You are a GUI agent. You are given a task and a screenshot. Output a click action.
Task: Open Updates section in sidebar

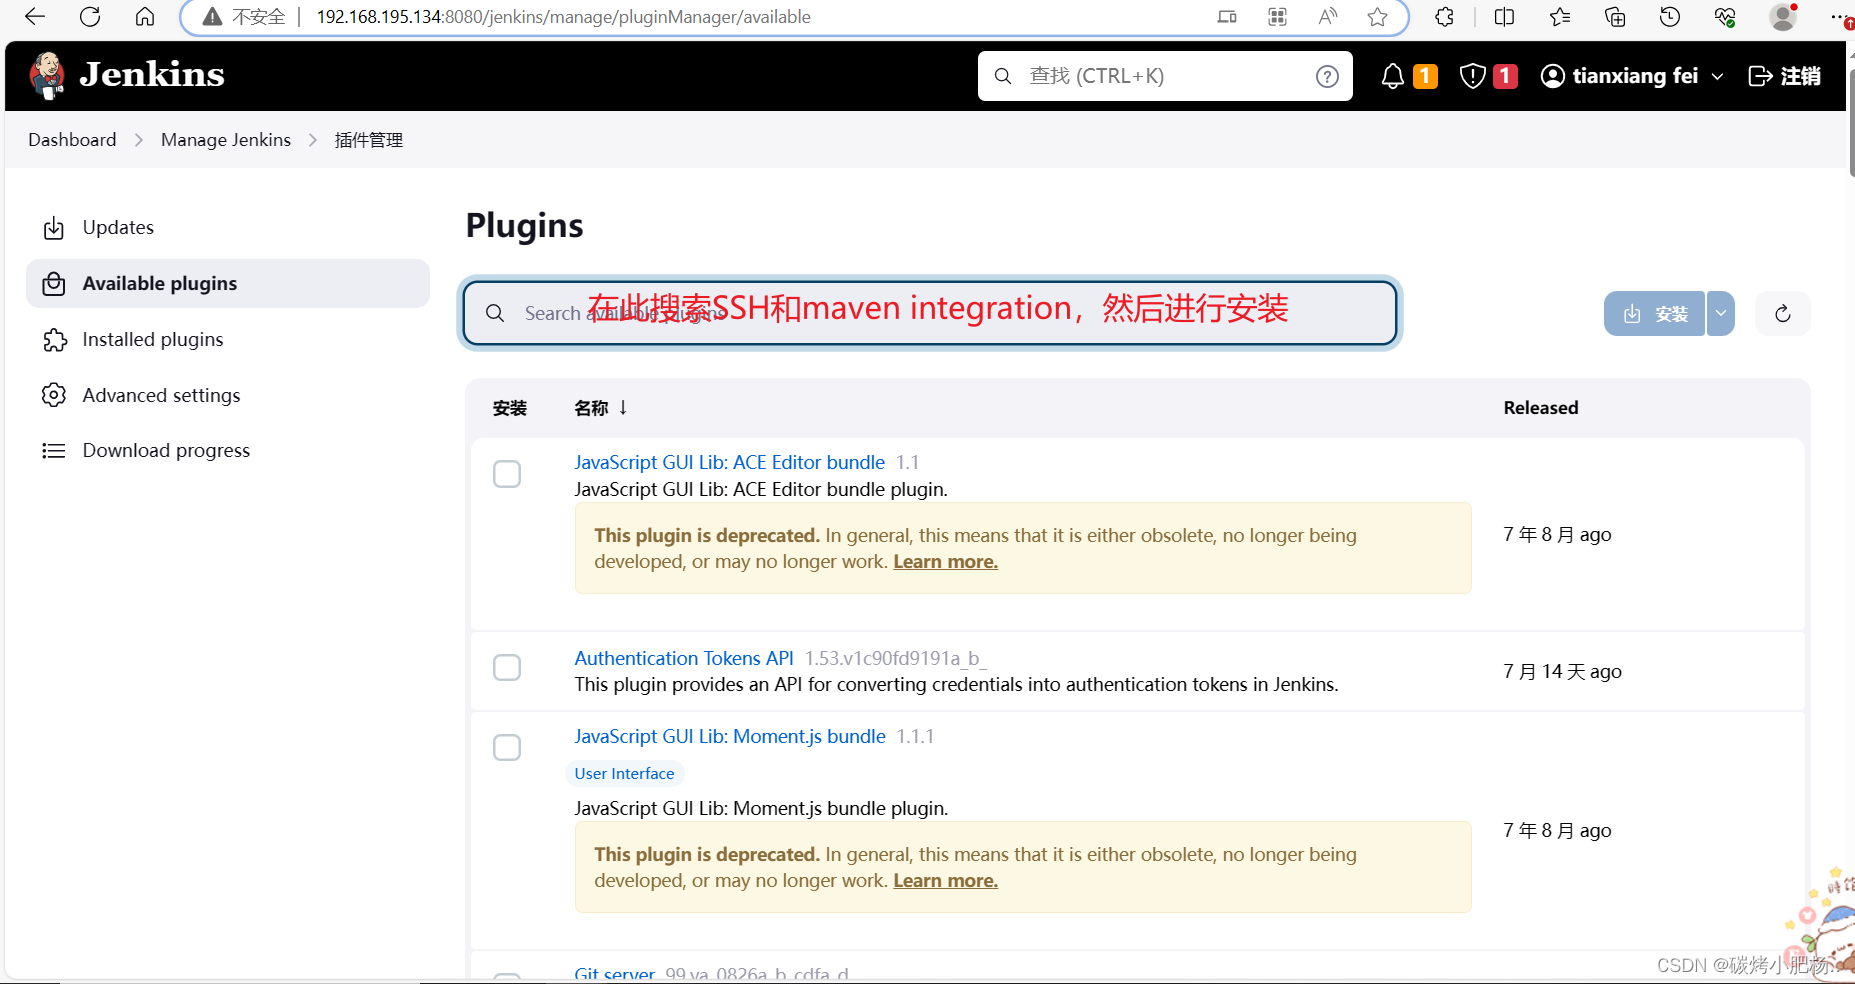(228, 228)
